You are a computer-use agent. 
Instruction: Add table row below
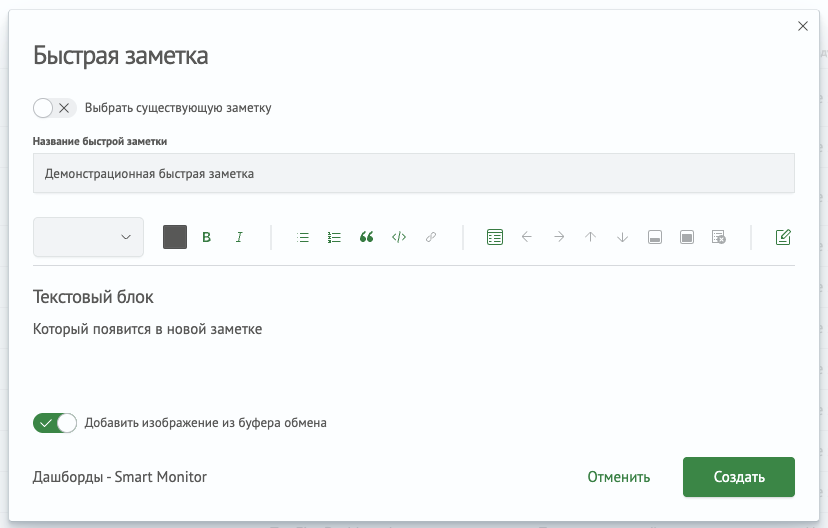(623, 237)
